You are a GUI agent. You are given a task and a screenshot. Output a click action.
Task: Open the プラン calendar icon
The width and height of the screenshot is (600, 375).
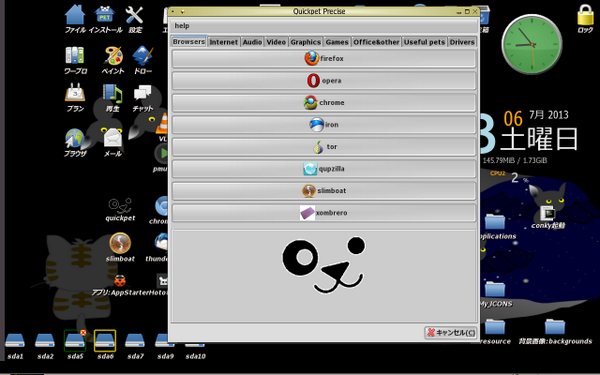75,98
